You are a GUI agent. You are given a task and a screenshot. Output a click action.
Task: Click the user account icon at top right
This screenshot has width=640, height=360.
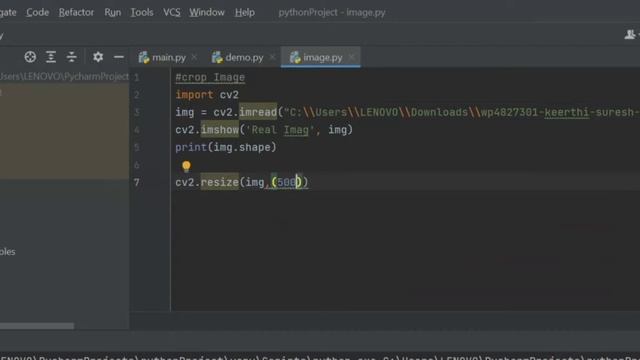(x=630, y=35)
